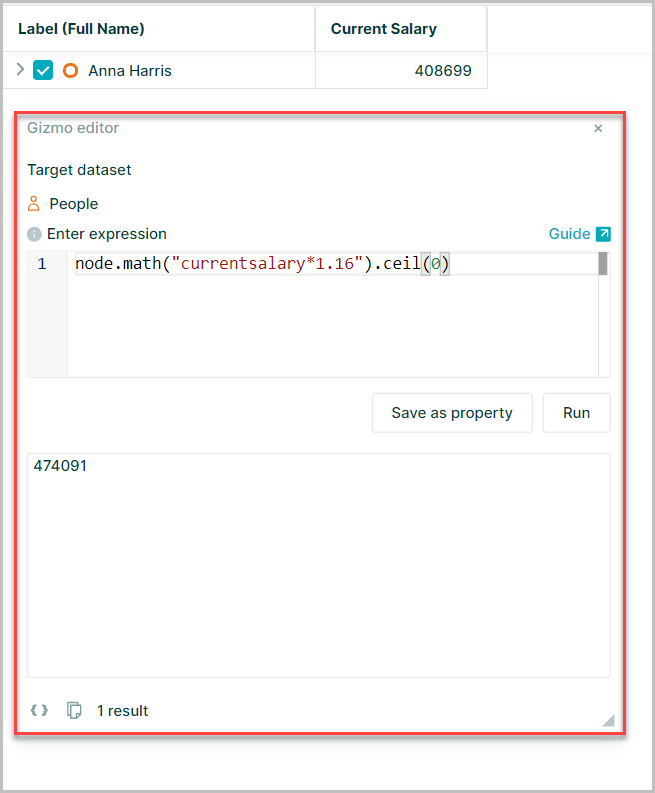Click the Save as property button
The height and width of the screenshot is (793, 655).
(452, 413)
